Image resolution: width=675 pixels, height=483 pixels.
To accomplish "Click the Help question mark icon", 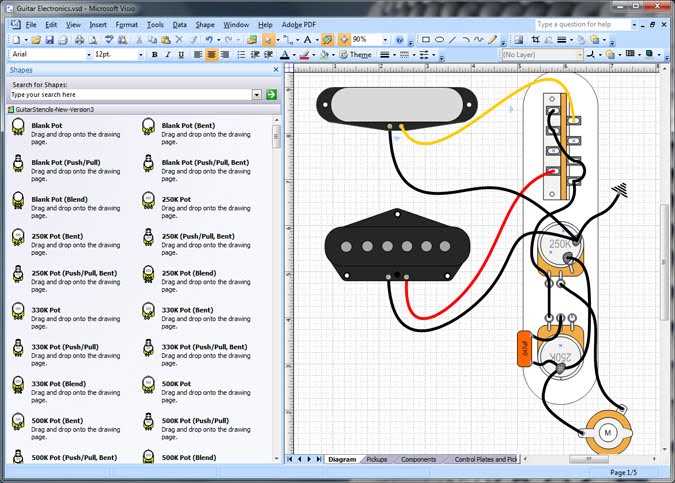I will coord(399,40).
